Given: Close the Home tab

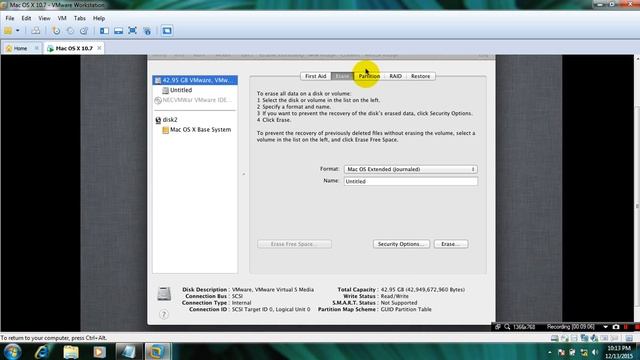Looking at the screenshot, I should [36, 48].
